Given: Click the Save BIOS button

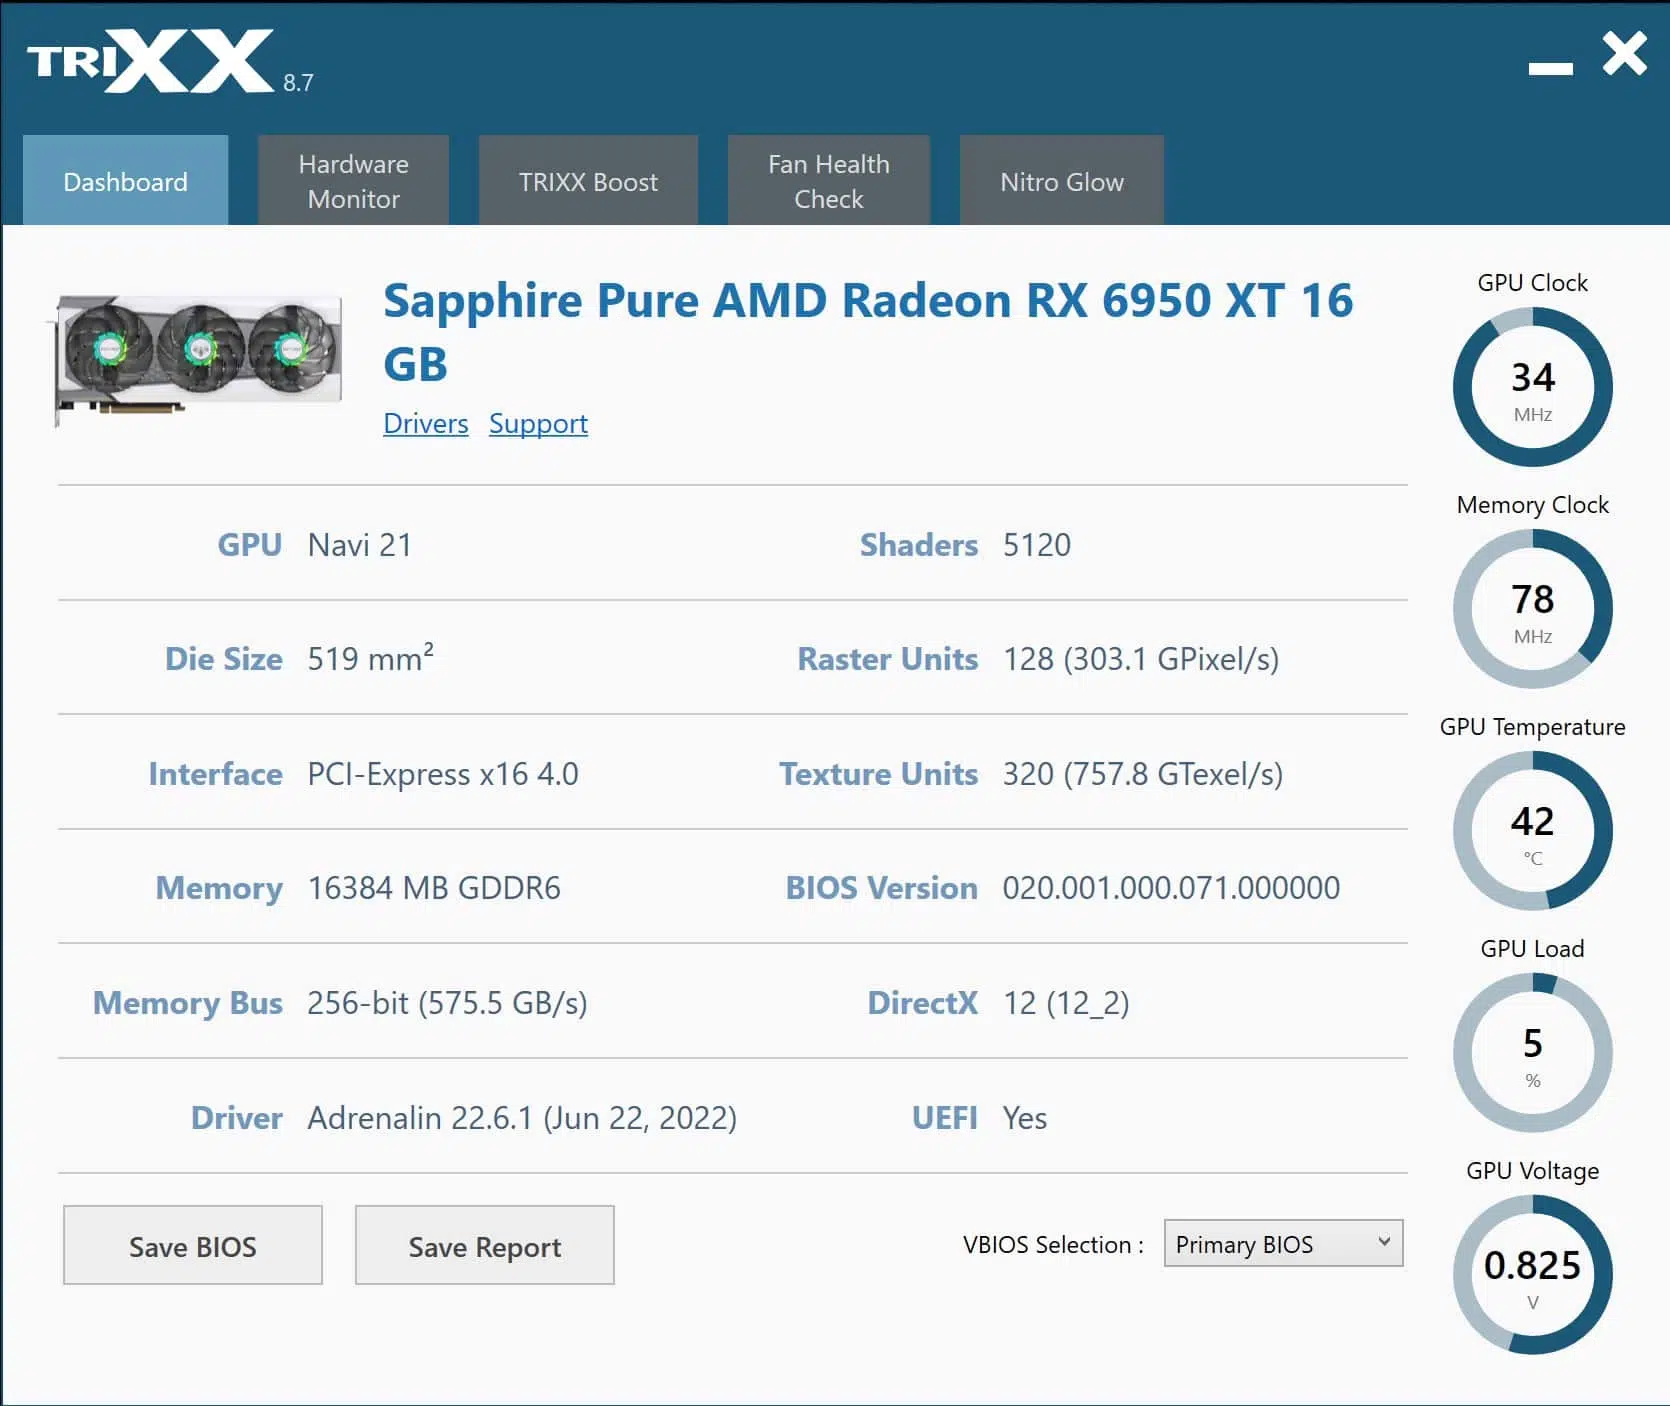Looking at the screenshot, I should click(x=193, y=1245).
